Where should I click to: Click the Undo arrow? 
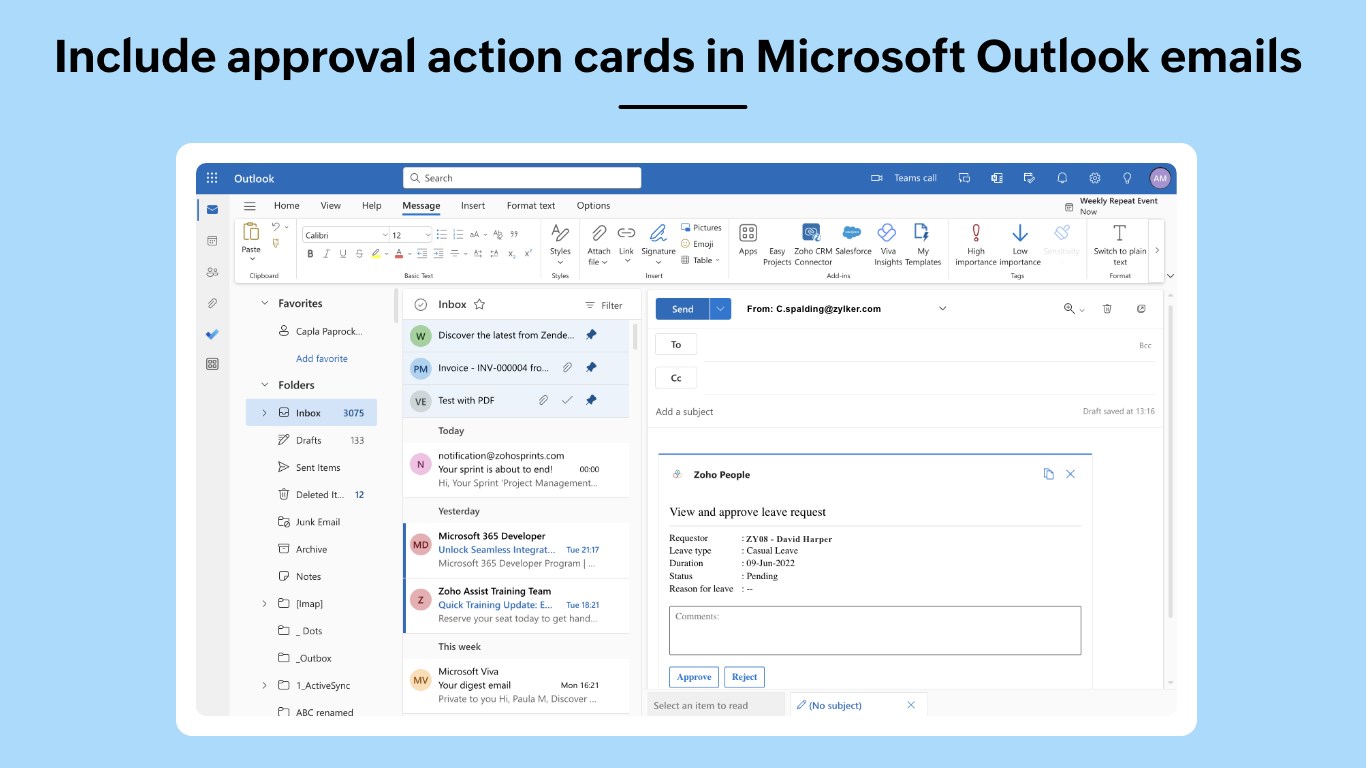276,227
